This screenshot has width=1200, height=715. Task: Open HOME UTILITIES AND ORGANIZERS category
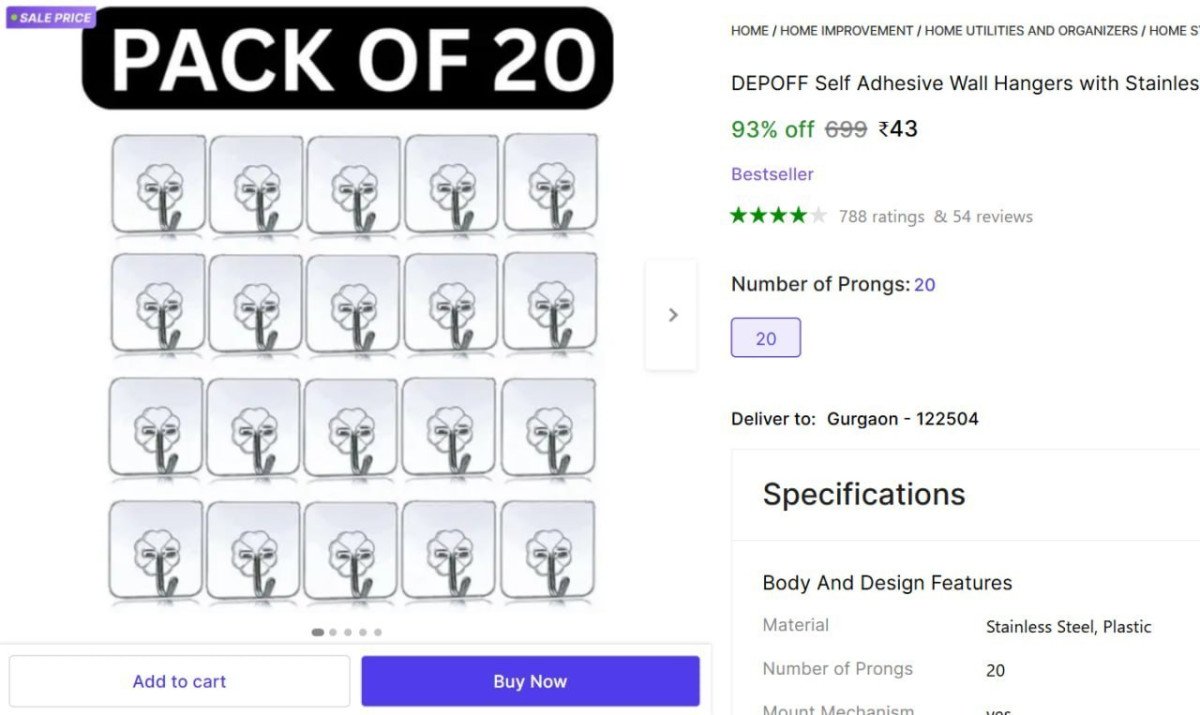click(1029, 30)
